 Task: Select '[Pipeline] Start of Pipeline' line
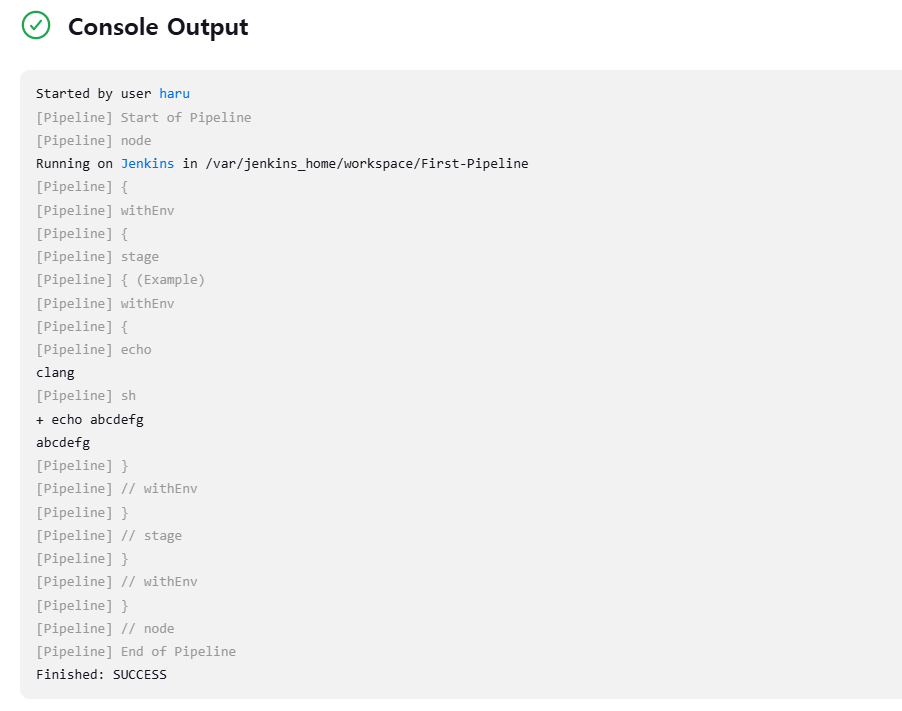[144, 117]
